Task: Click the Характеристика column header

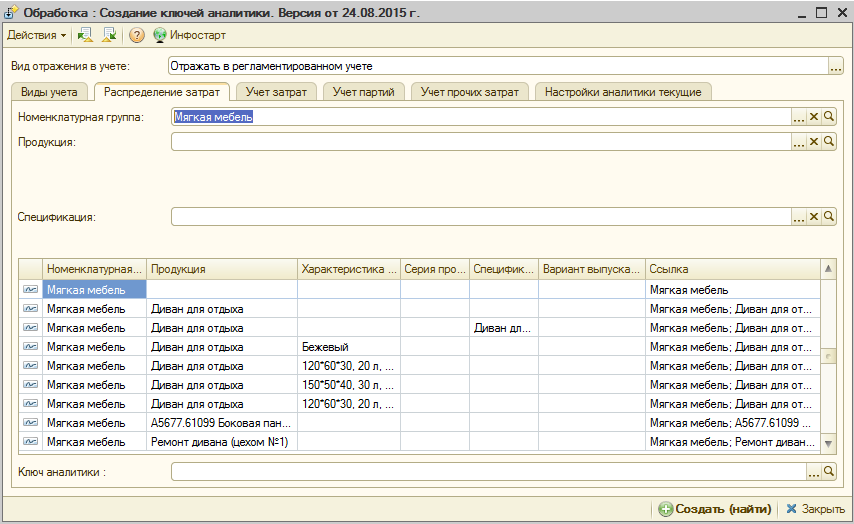Action: (x=349, y=269)
